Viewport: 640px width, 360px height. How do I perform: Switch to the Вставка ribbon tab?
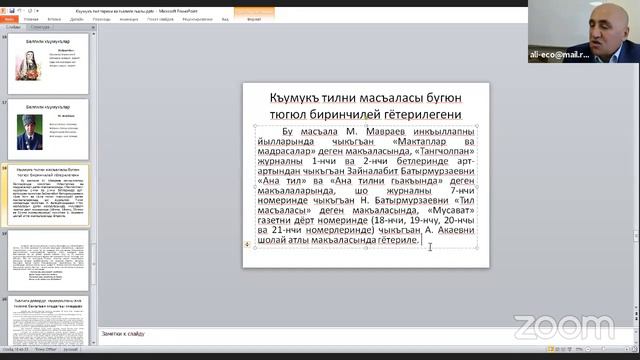click(54, 19)
